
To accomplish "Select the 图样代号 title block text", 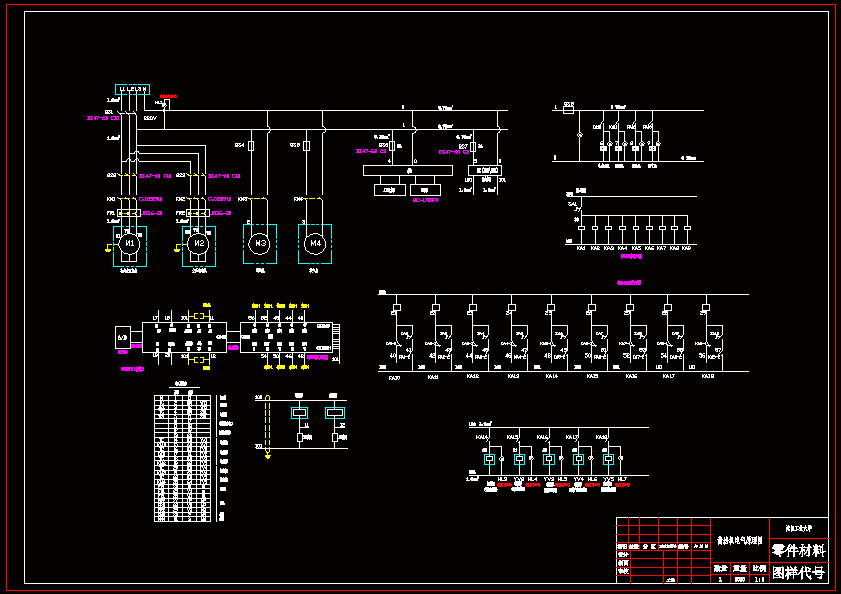I will tap(798, 573).
